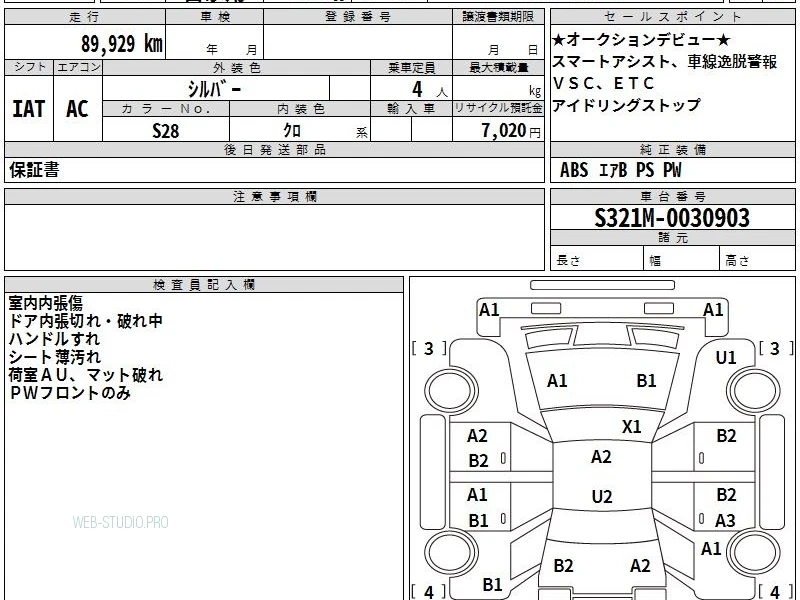Viewport: 800px width, 600px height.
Task: Click the U2 roof mark on the diagram
Action: (602, 496)
